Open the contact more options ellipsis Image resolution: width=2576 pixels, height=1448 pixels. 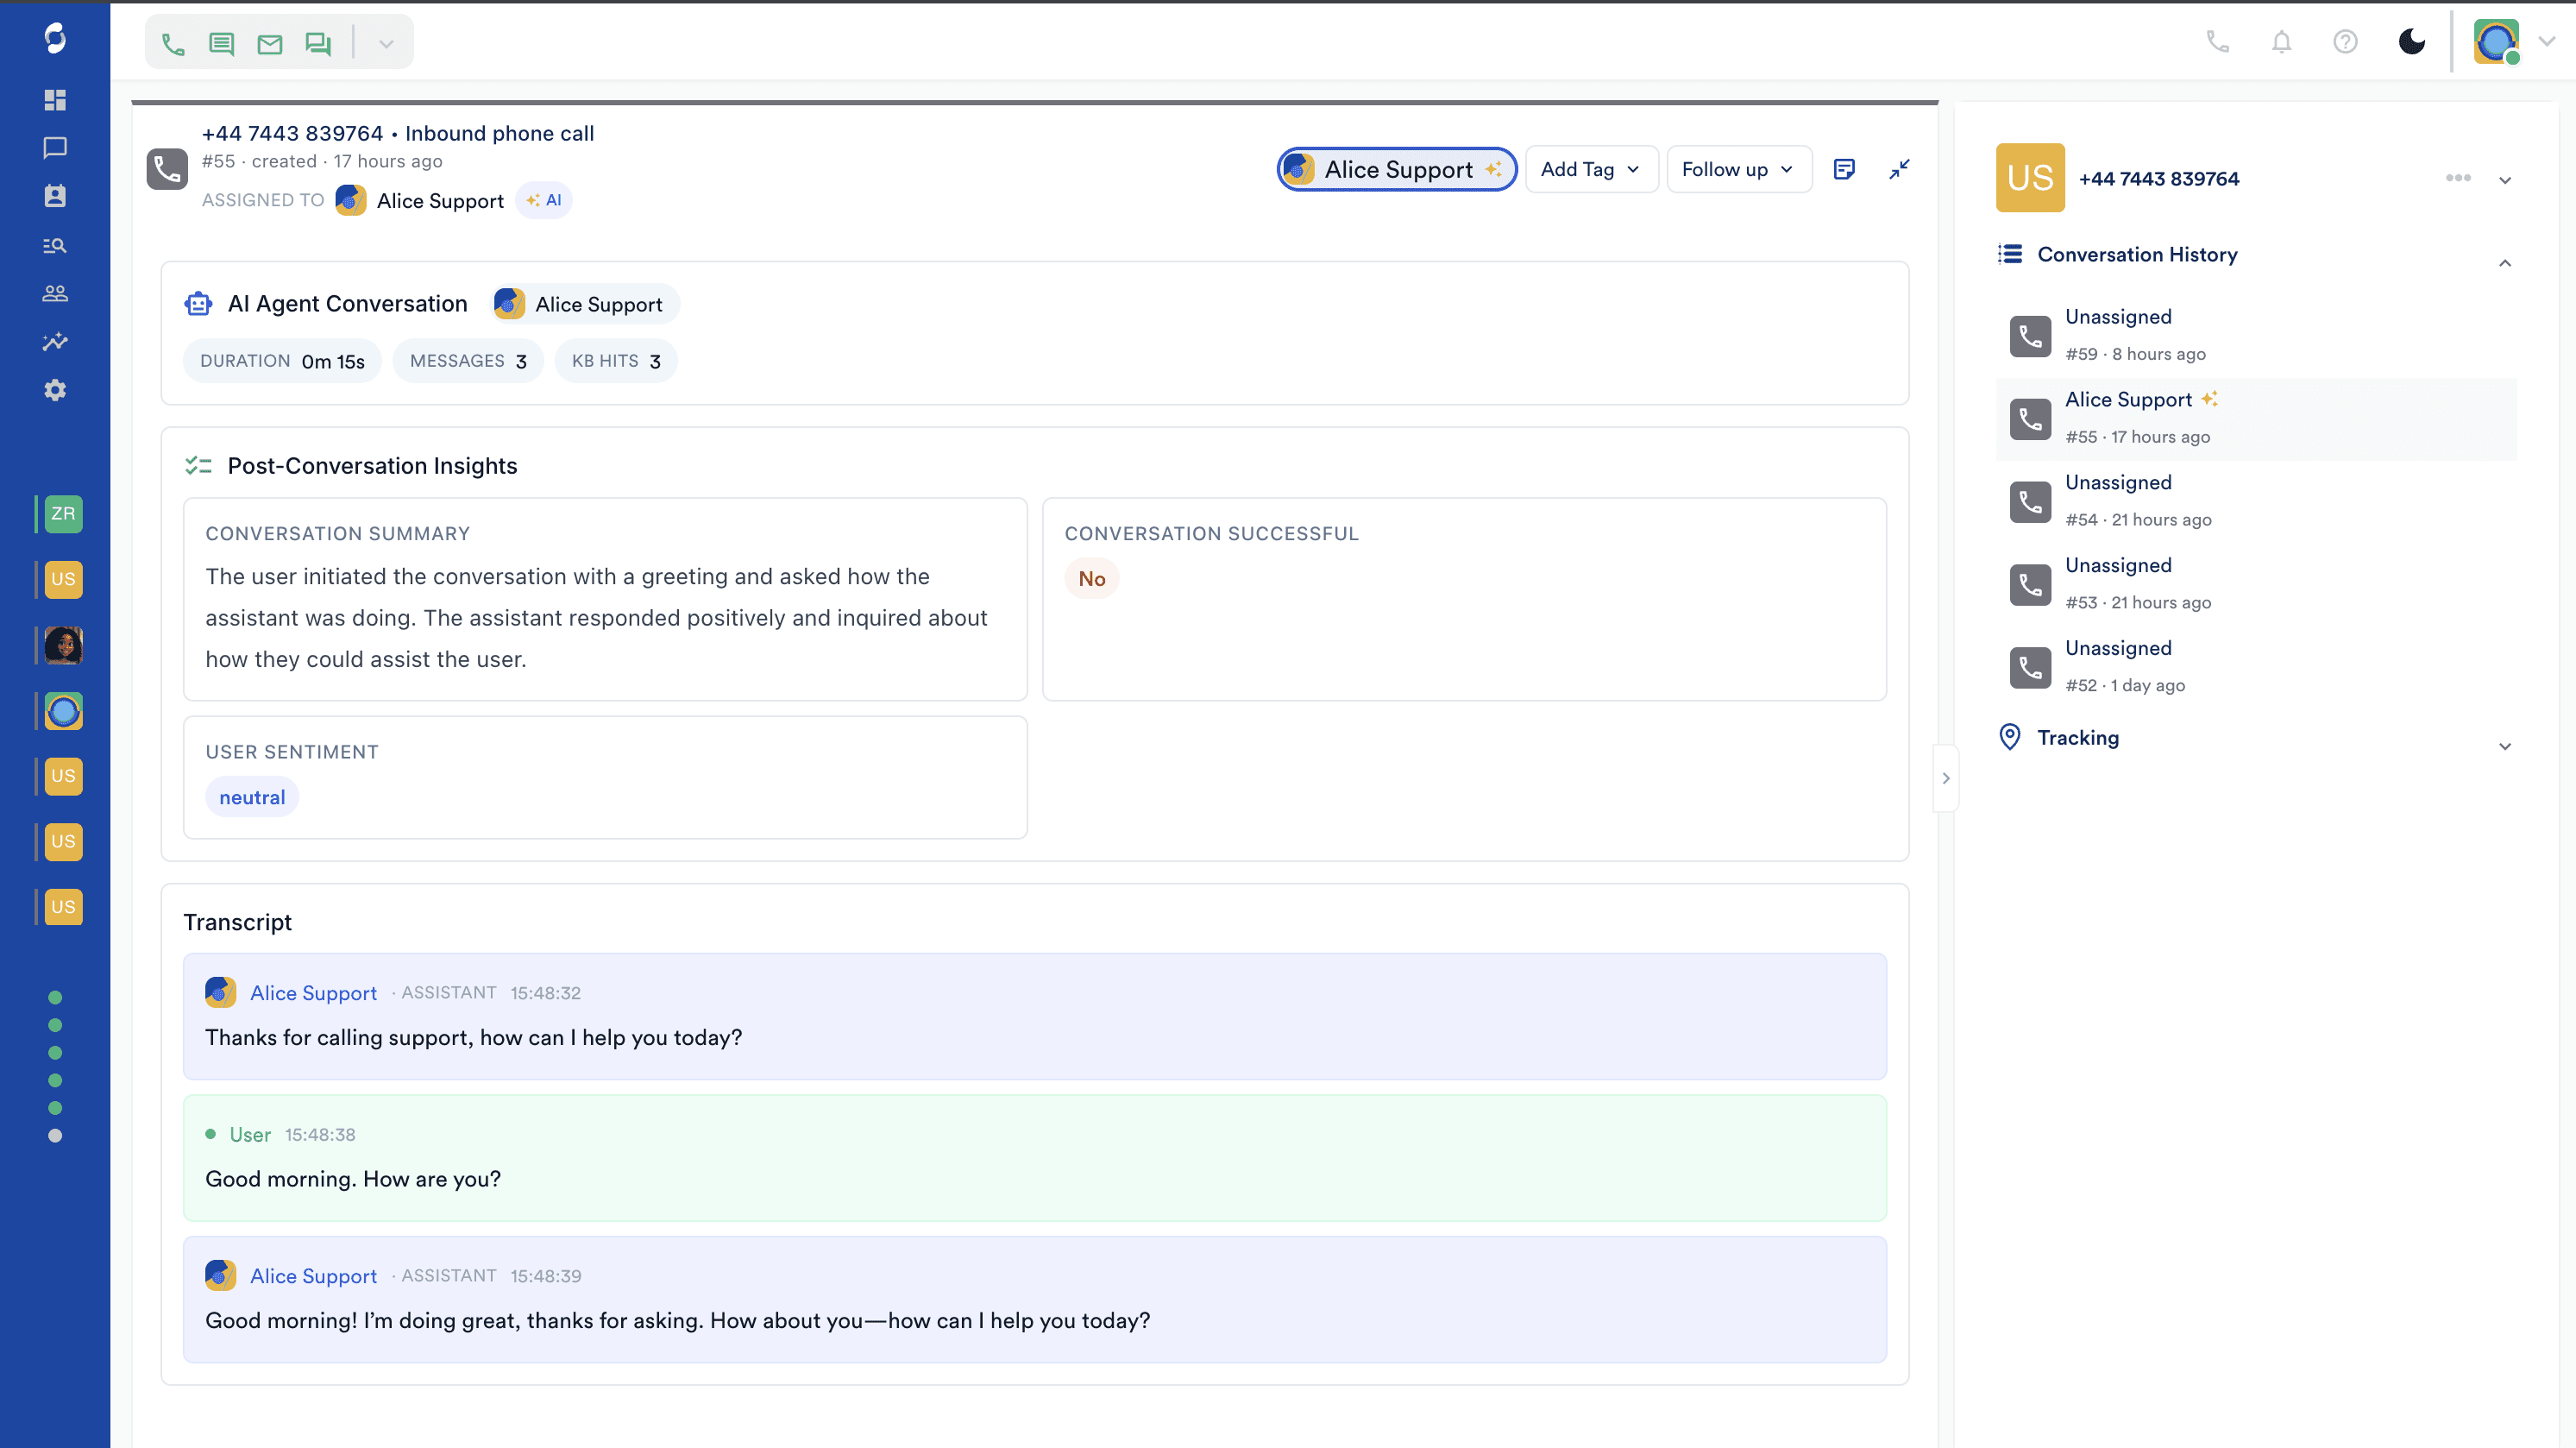click(x=2458, y=178)
